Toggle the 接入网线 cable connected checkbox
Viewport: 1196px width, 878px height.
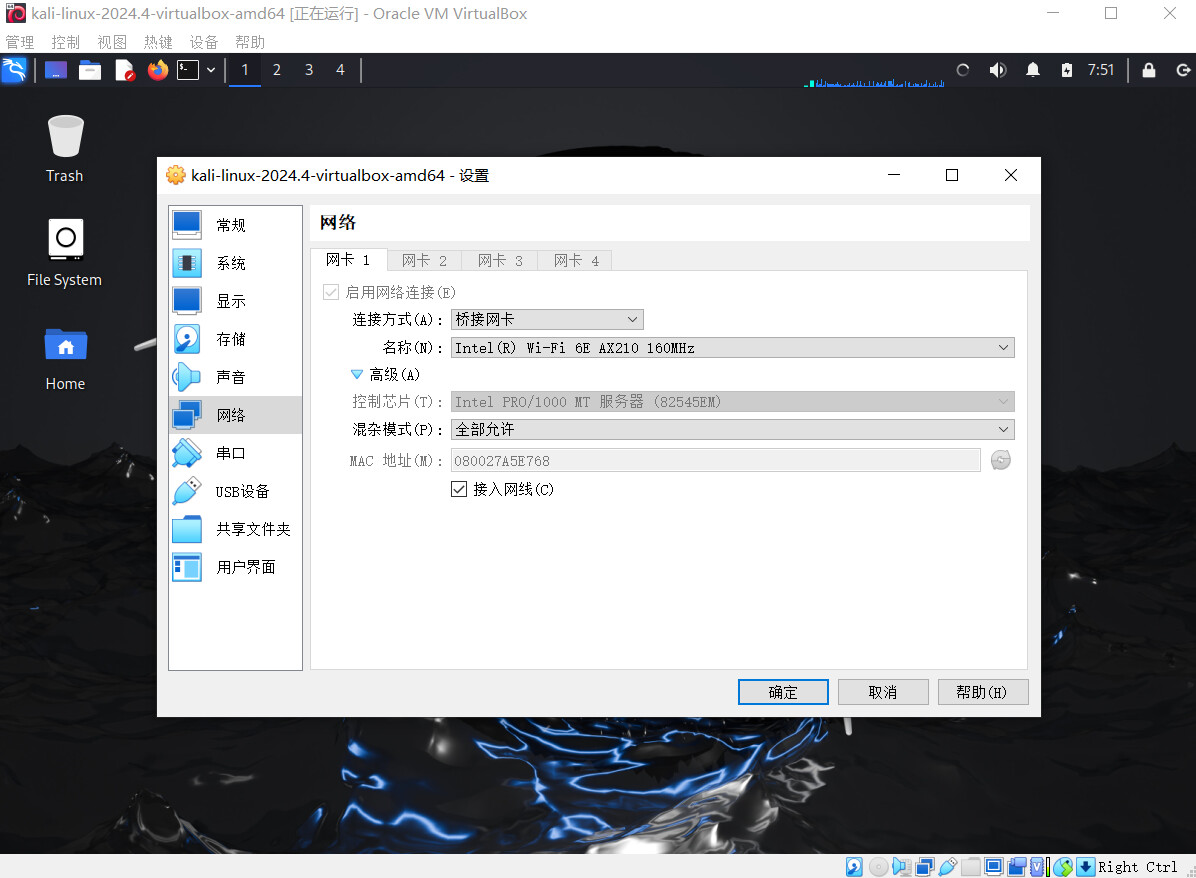tap(458, 489)
